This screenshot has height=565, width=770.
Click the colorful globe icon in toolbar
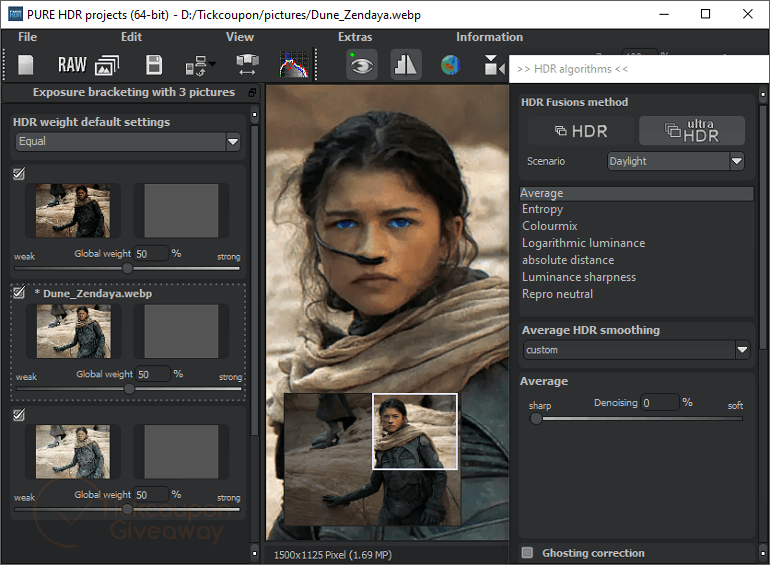450,65
